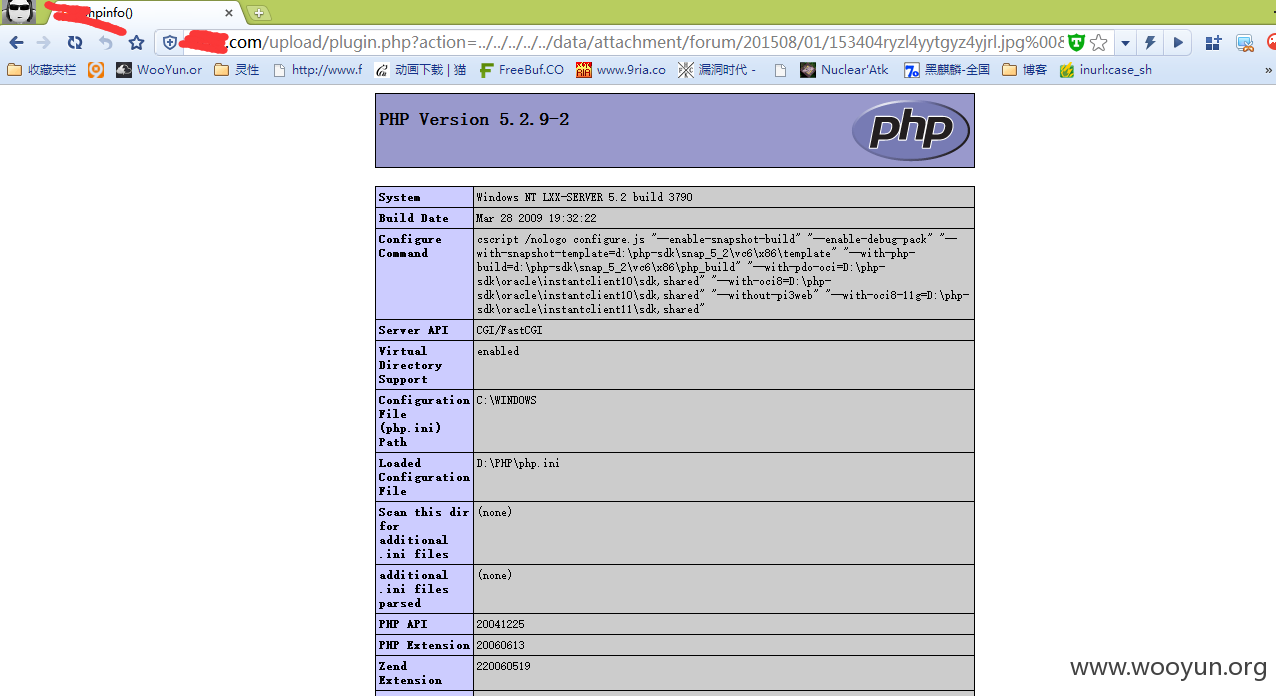Click the php.ini path value C:\WINDOWS
The width and height of the screenshot is (1276, 696).
pyautogui.click(x=506, y=400)
